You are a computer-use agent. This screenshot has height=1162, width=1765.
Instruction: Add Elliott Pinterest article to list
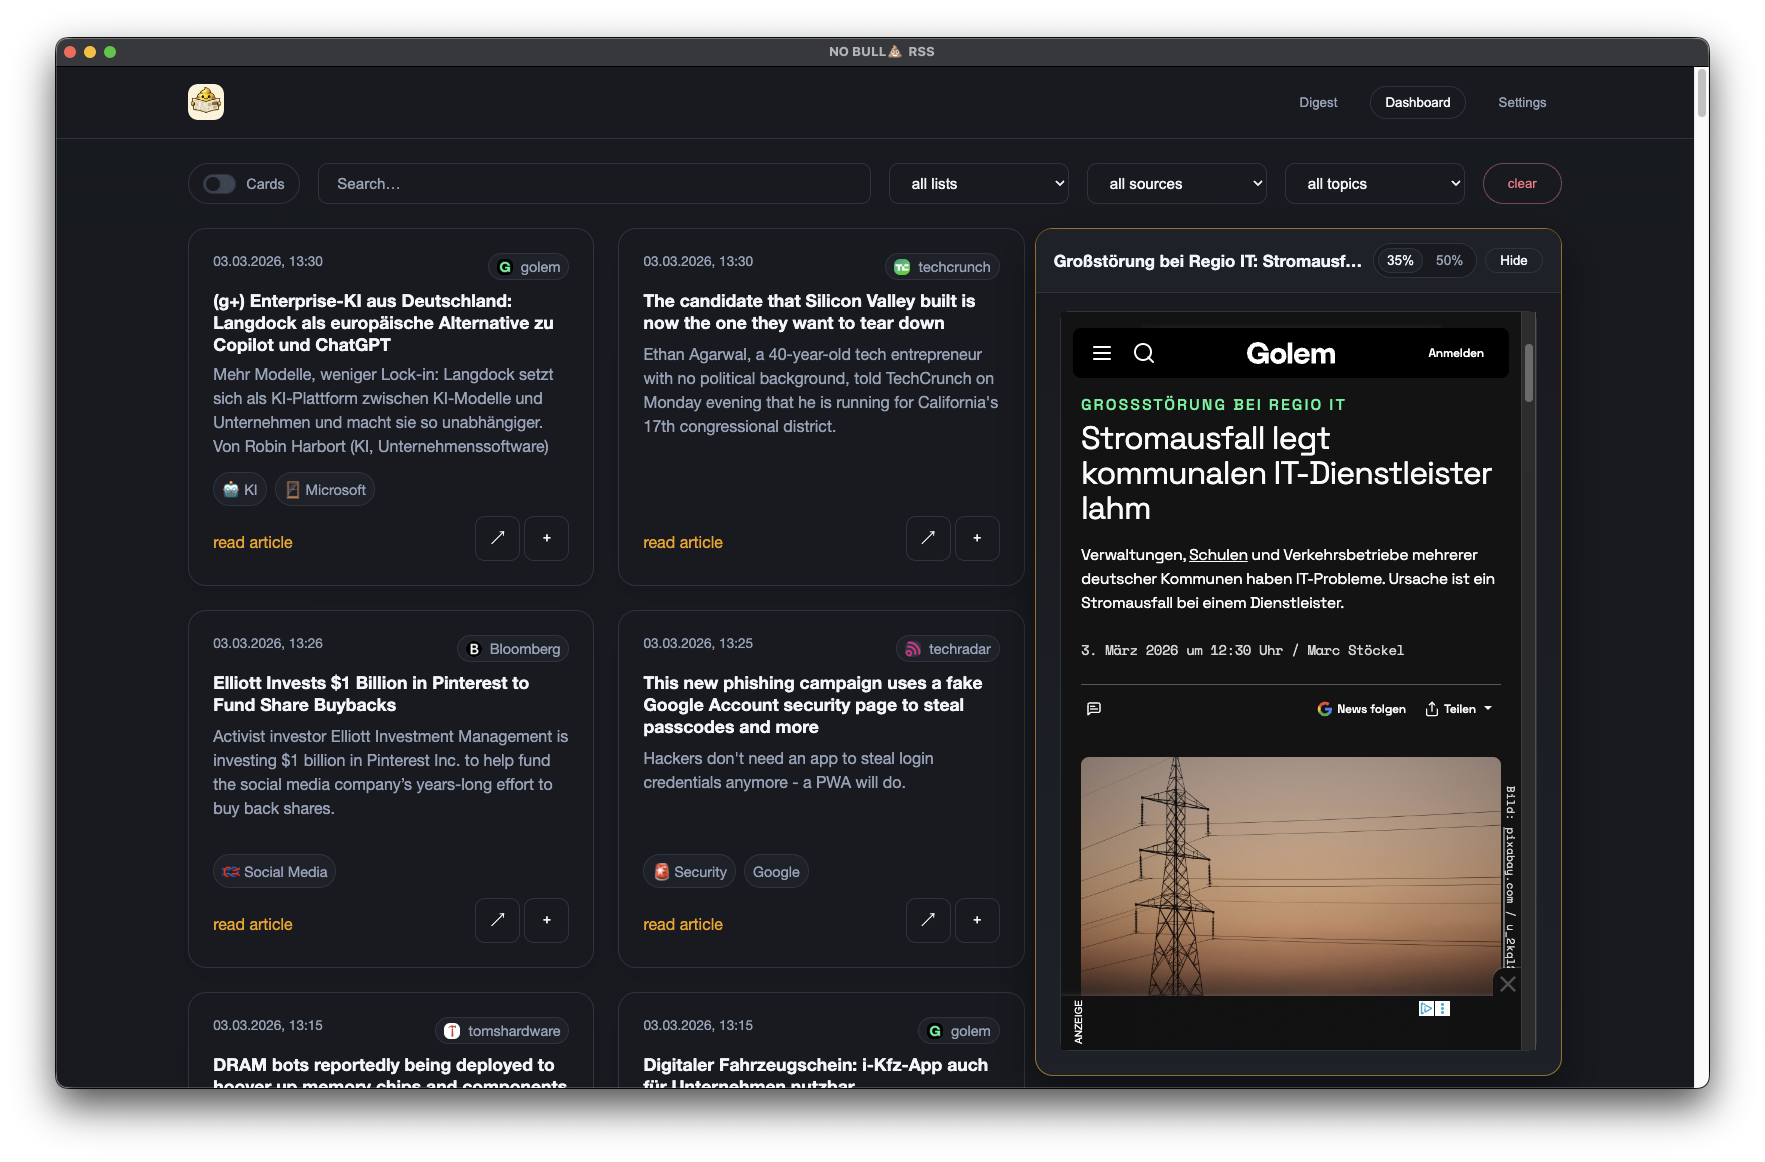(546, 920)
